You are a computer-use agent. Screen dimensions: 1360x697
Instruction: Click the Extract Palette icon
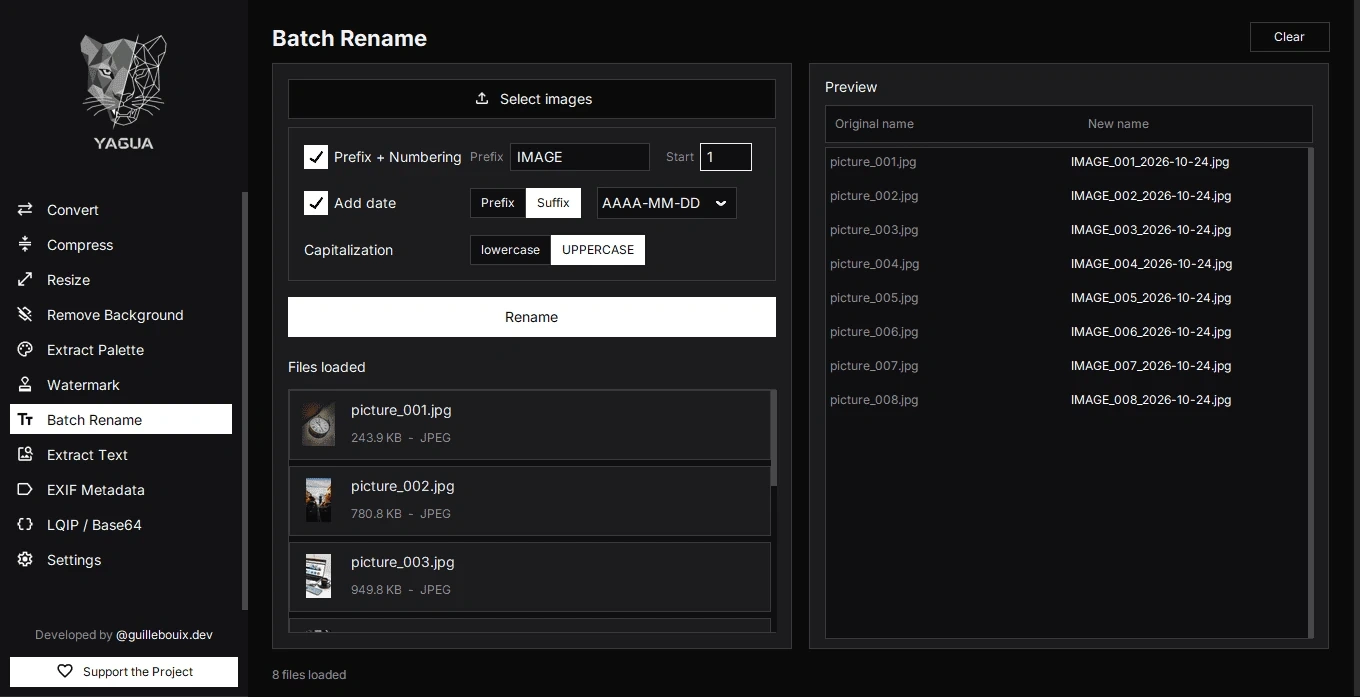pyautogui.click(x=25, y=350)
